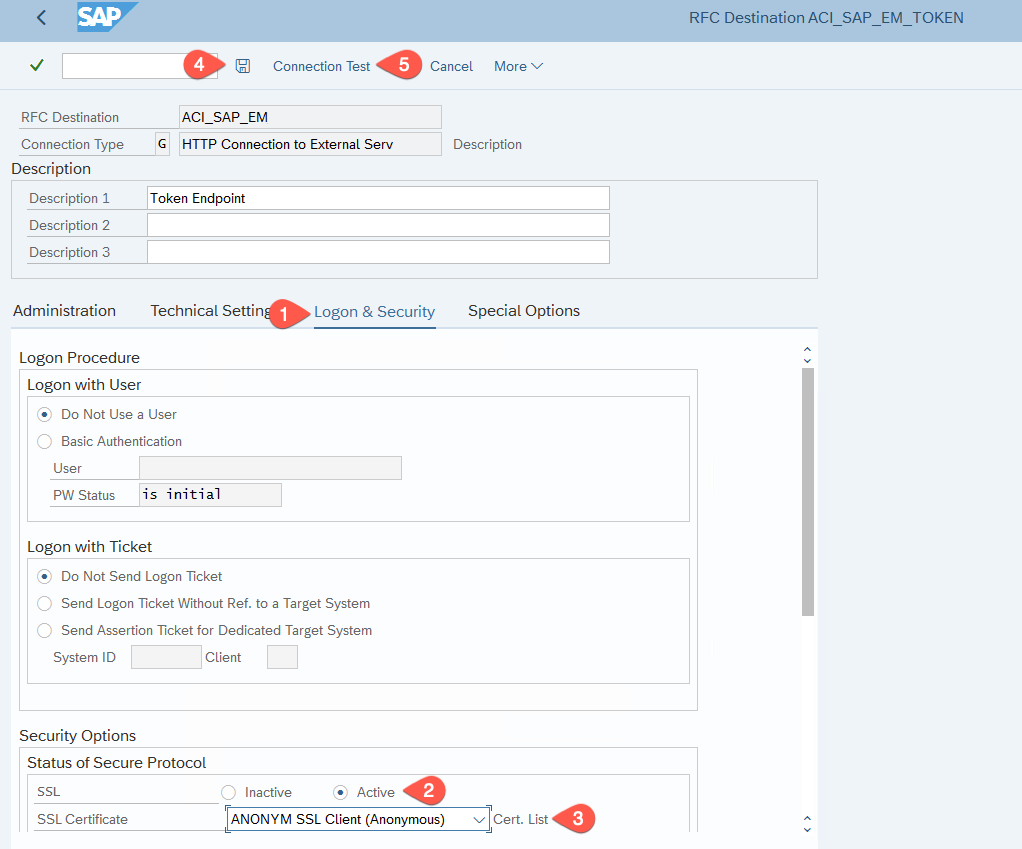Viewport: 1022px width, 849px height.
Task: Click the RFC Destination field ACI_SAP_EM
Action: tap(310, 117)
